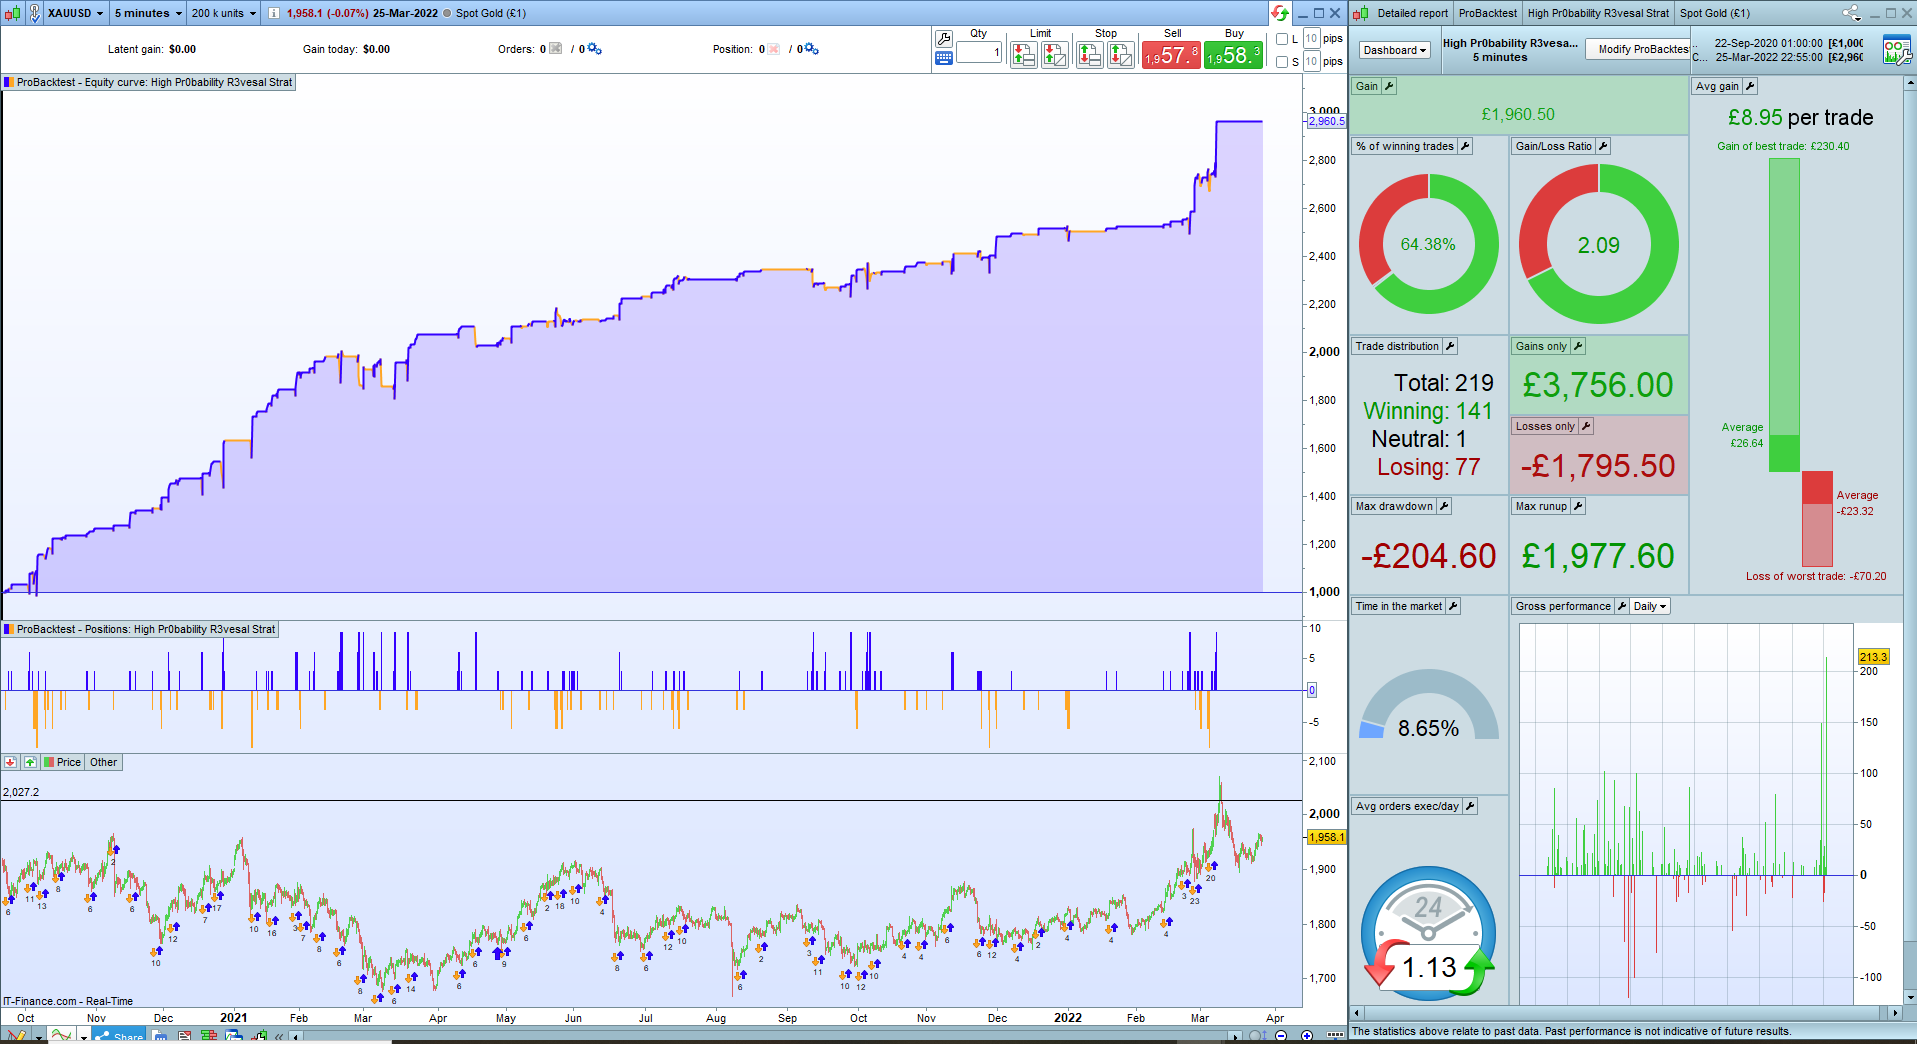The height and width of the screenshot is (1044, 1917).
Task: Open trading panel settings wrench icon
Action: (943, 39)
